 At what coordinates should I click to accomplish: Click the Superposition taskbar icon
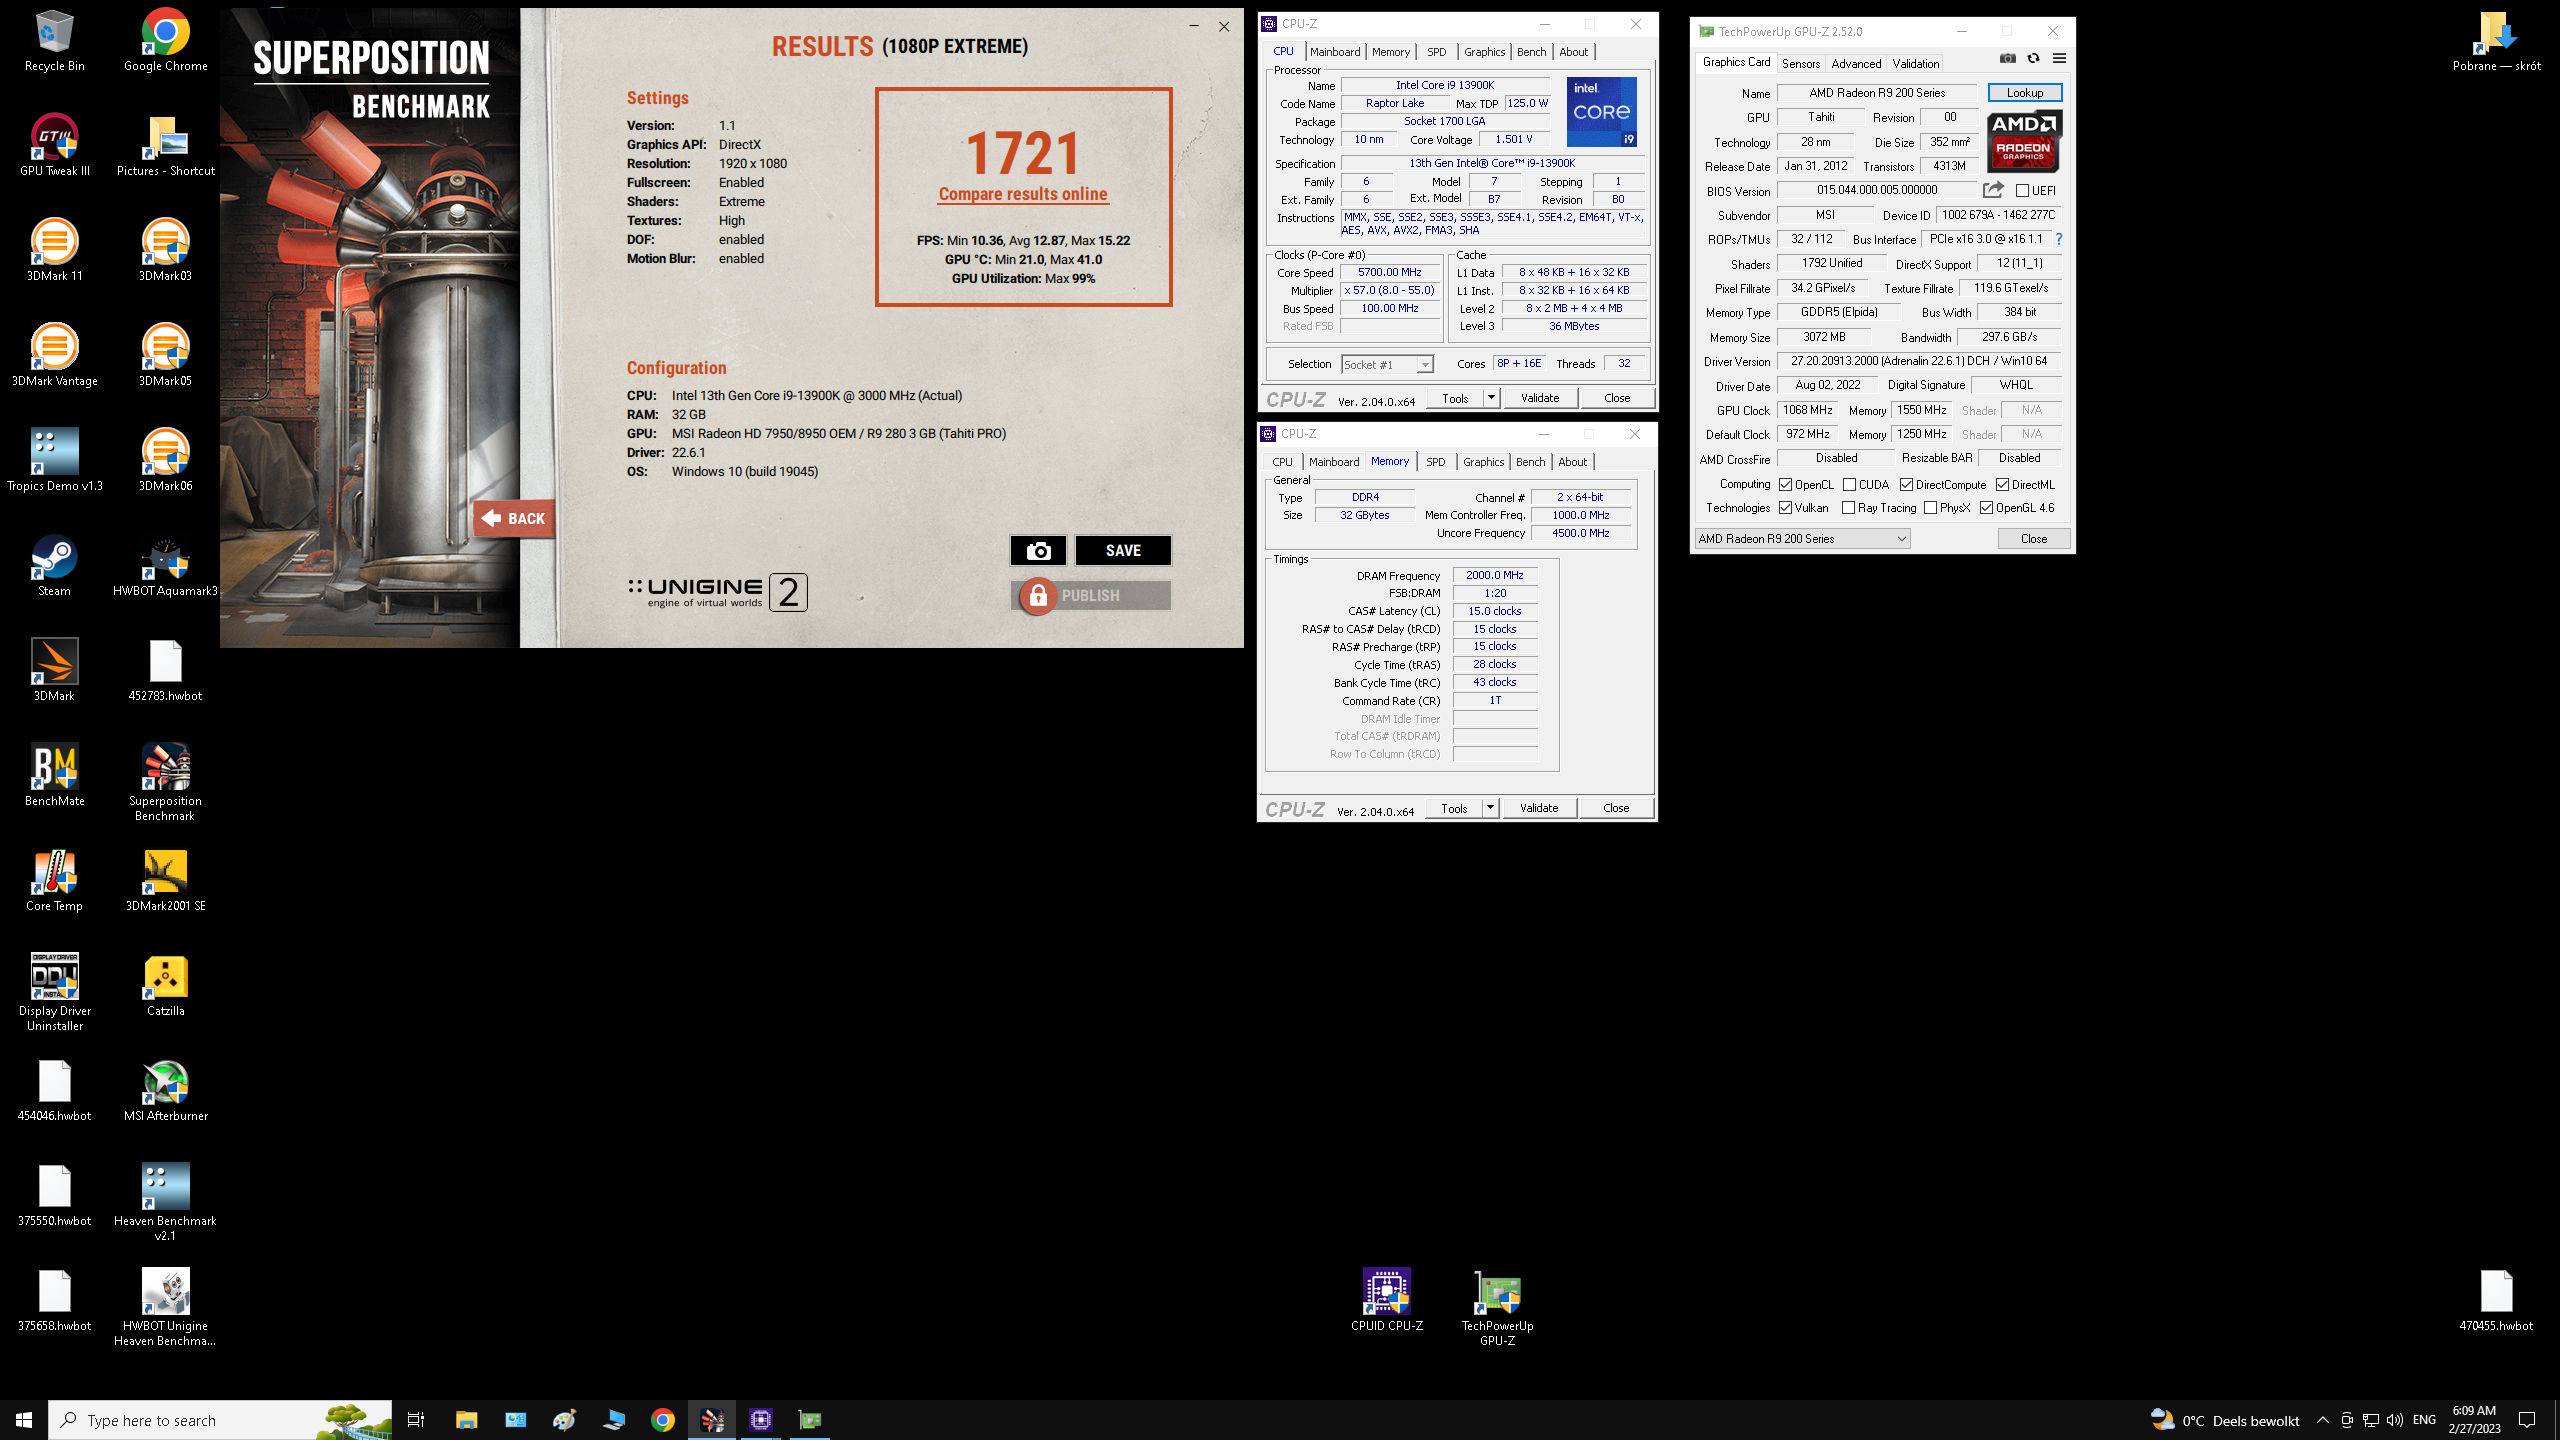[x=712, y=1419]
